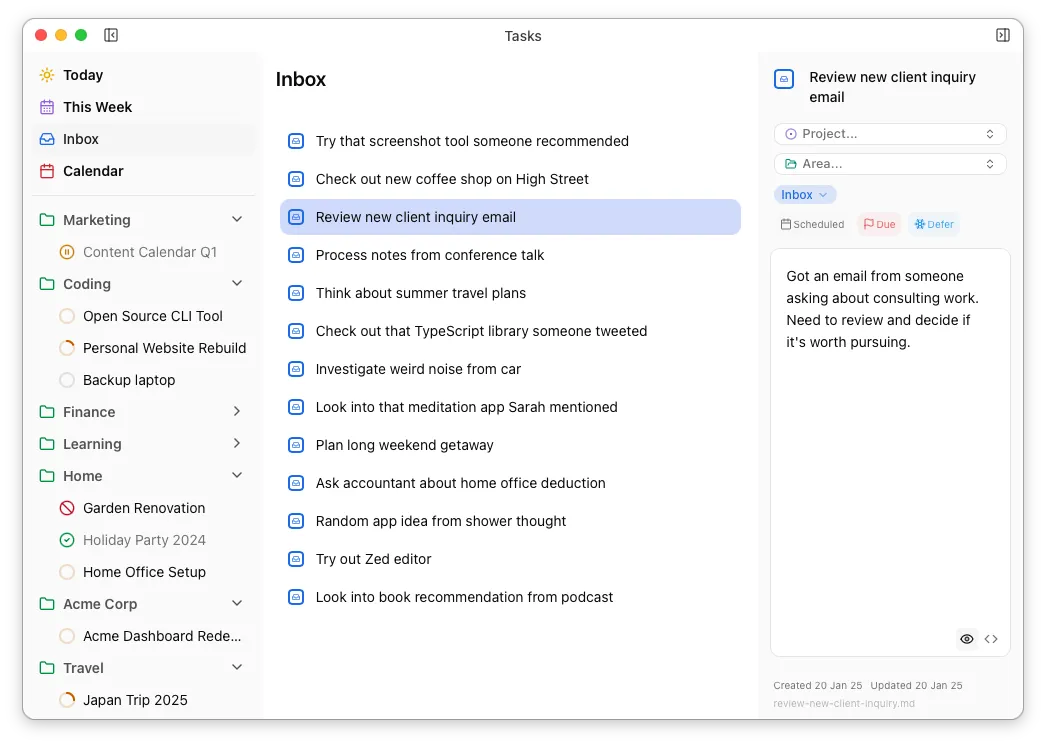Open the Japan Trip 2025 project

tap(135, 700)
